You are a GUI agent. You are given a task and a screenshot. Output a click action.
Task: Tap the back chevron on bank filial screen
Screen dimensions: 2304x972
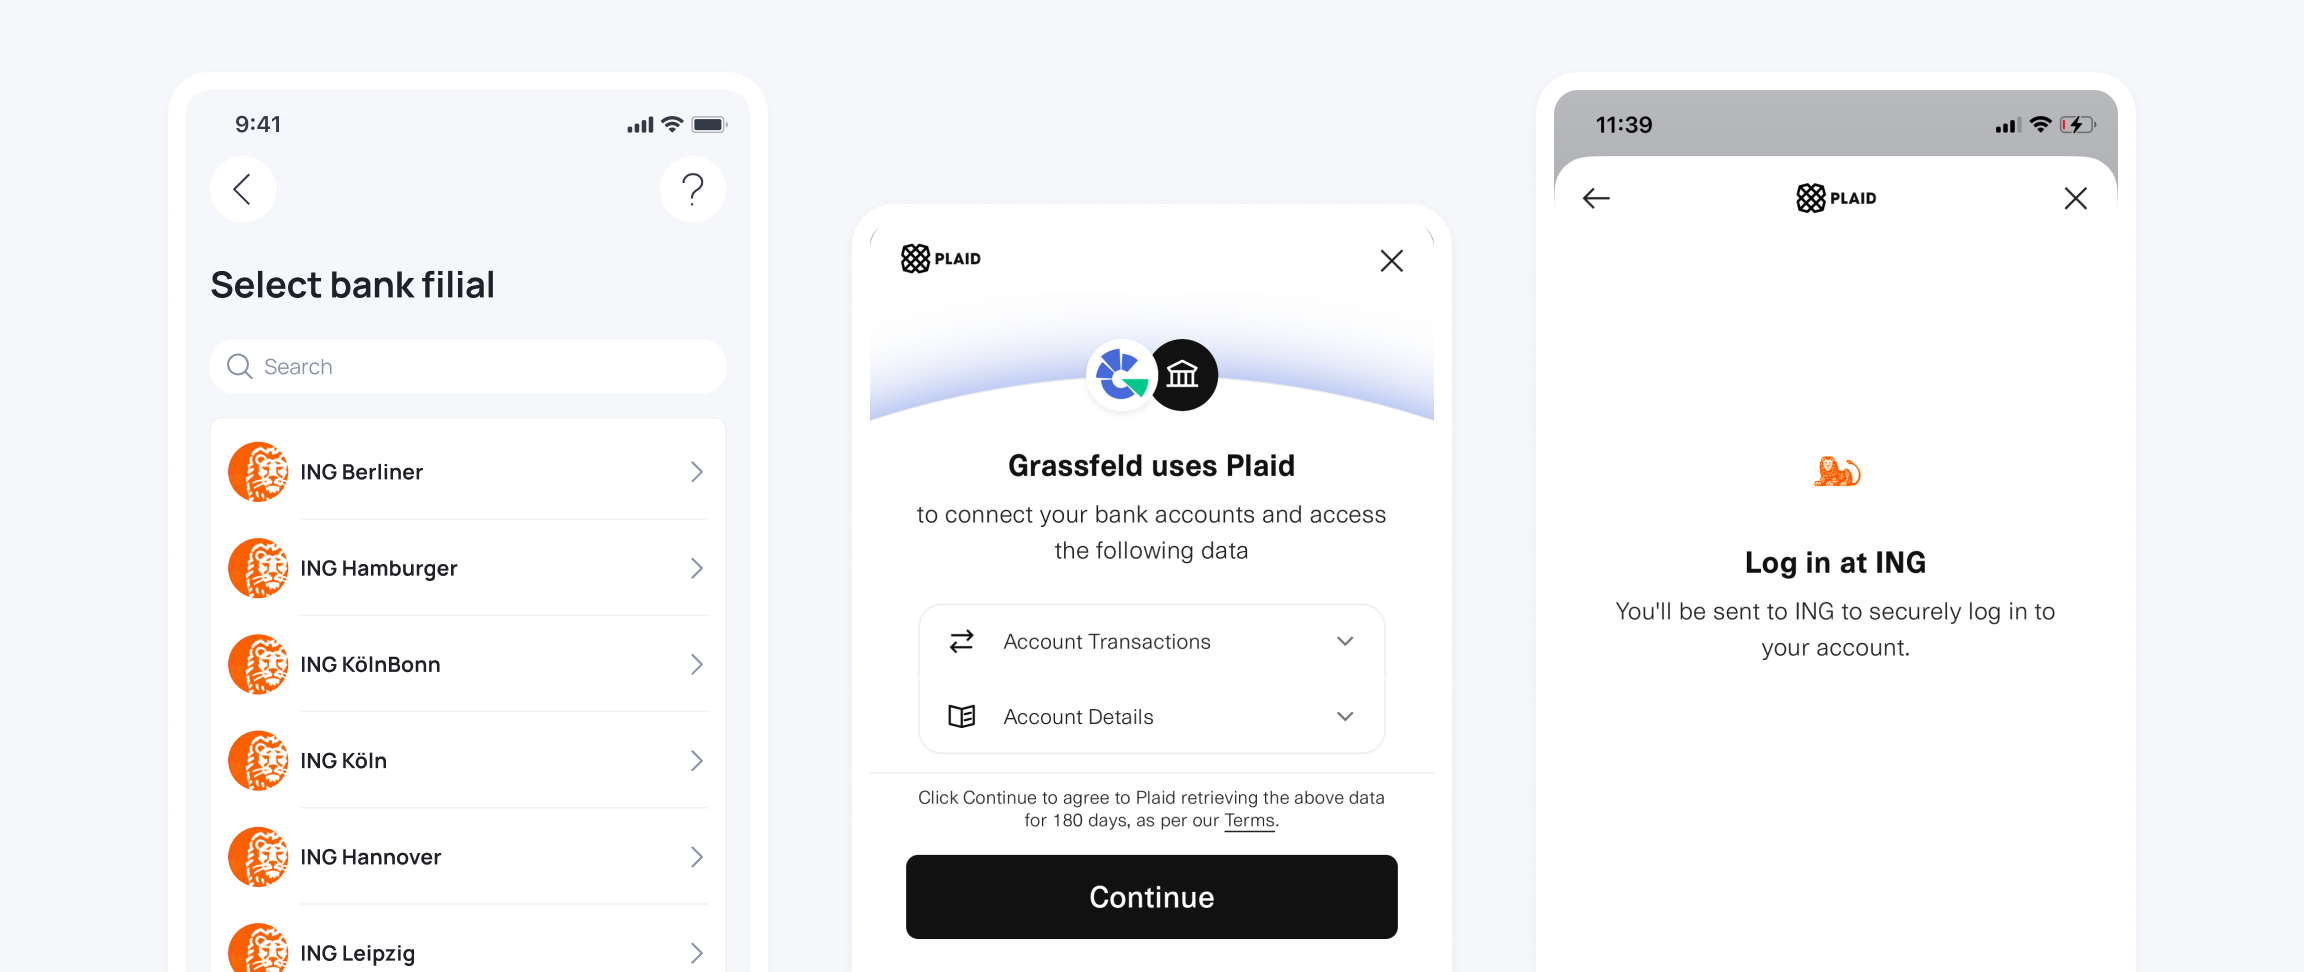click(242, 189)
